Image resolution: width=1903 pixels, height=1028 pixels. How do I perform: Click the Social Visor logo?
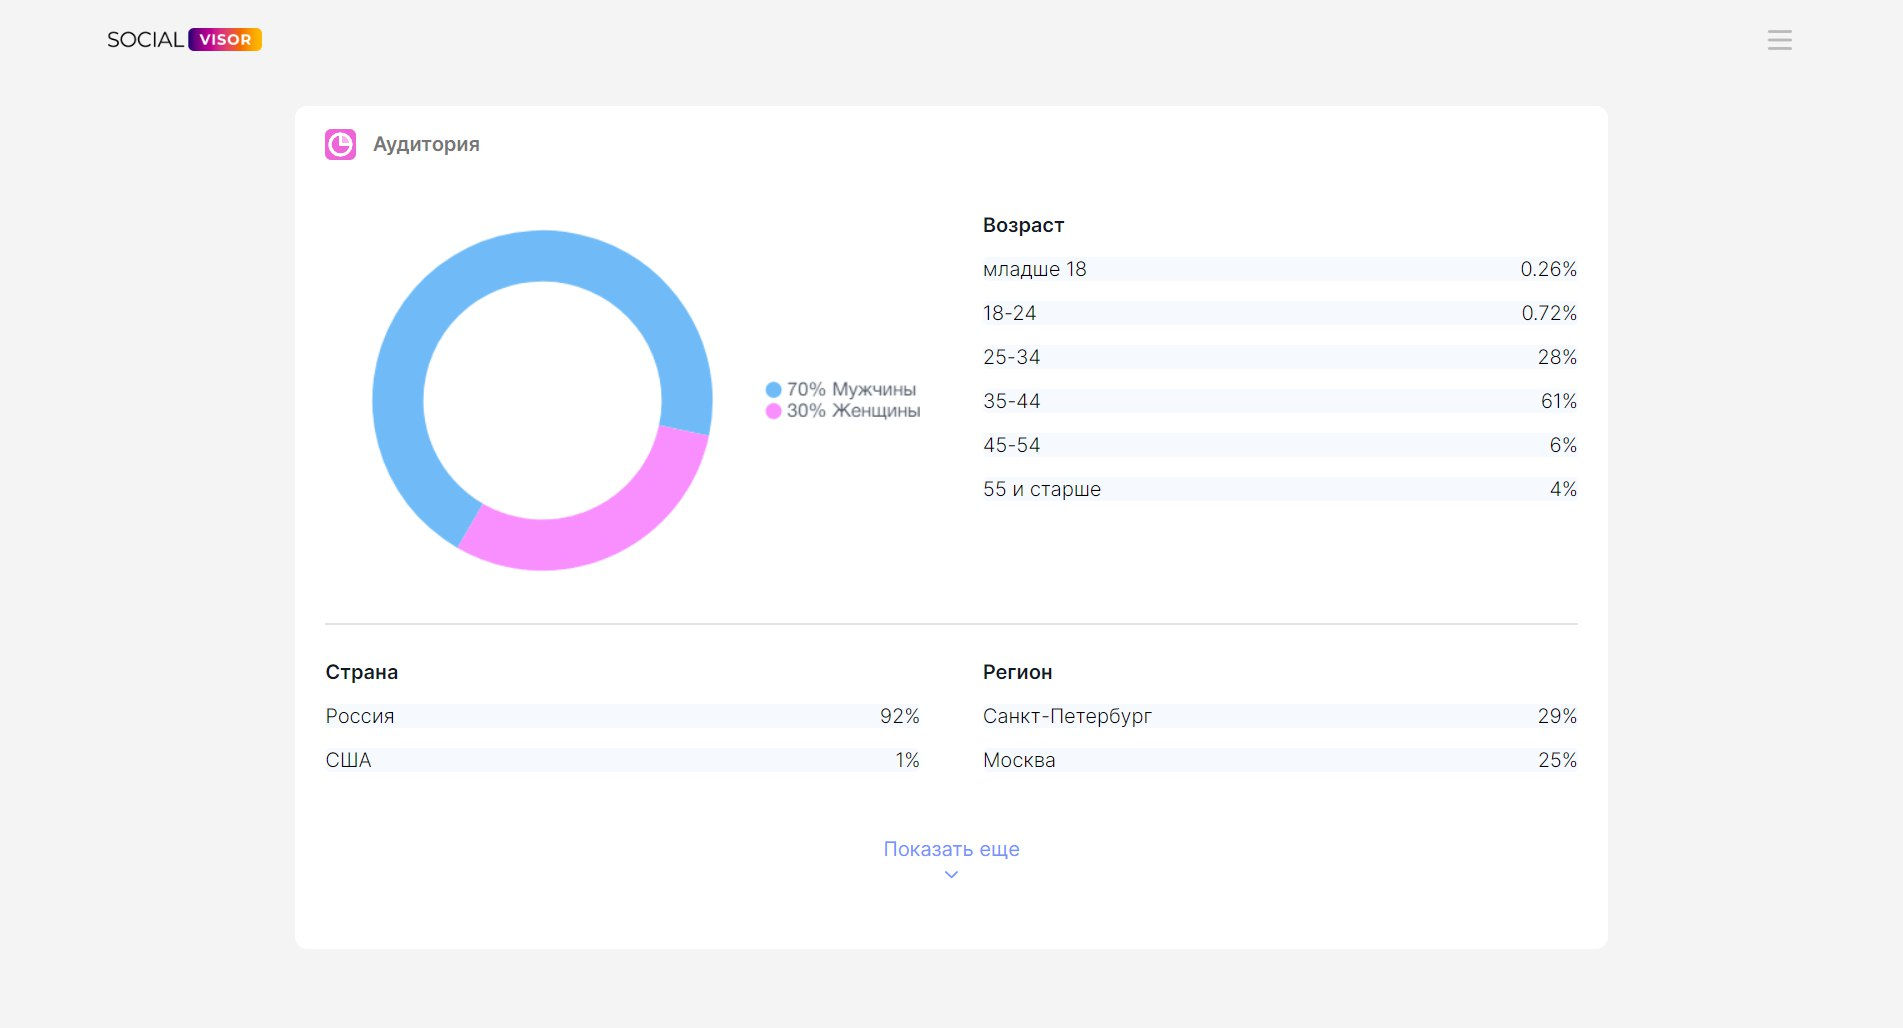[184, 40]
